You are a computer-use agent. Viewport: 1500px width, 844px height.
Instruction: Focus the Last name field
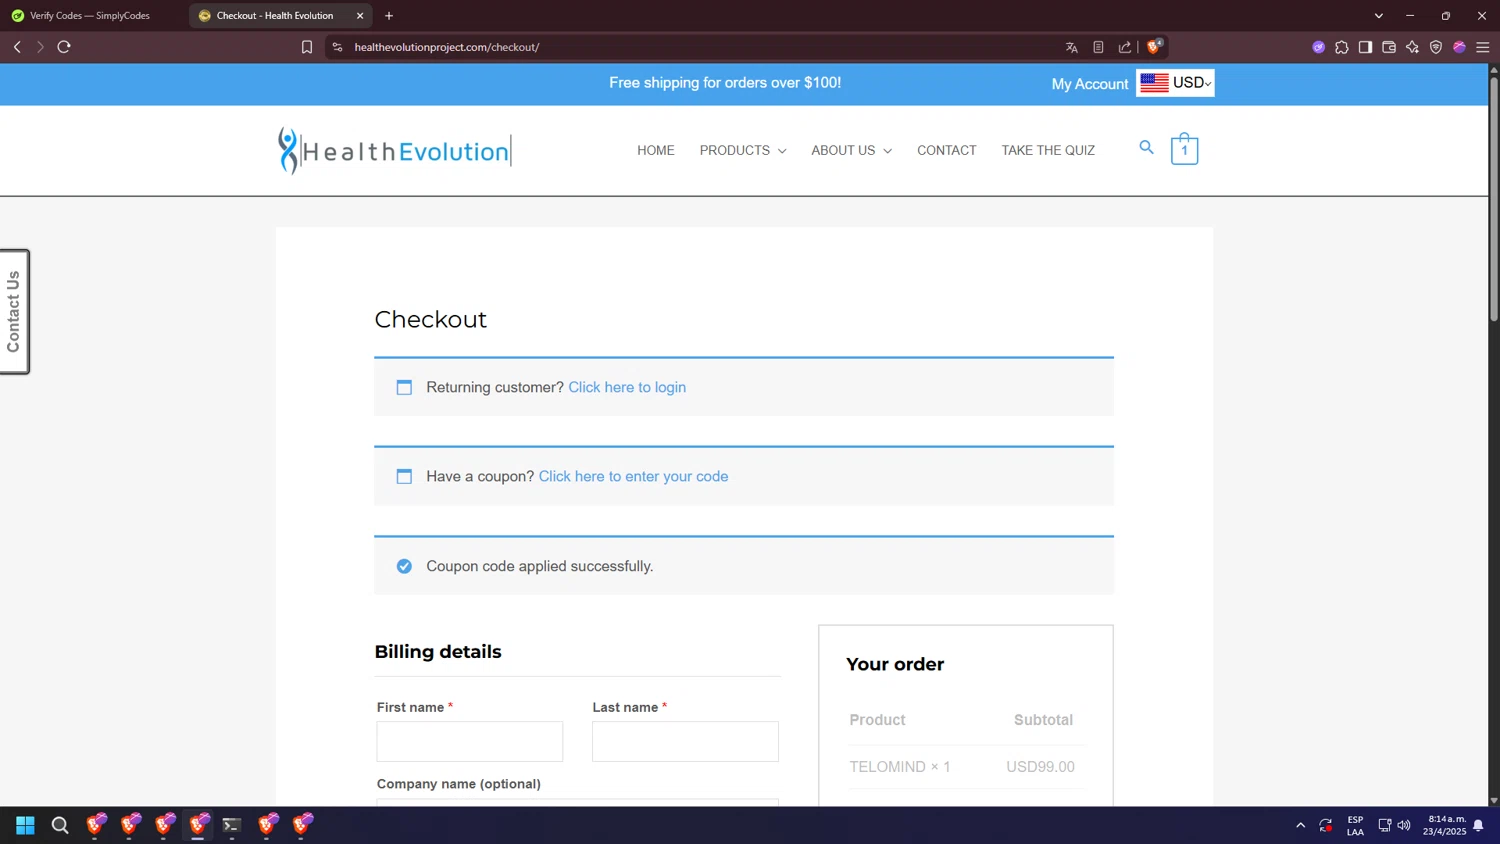[x=685, y=742]
